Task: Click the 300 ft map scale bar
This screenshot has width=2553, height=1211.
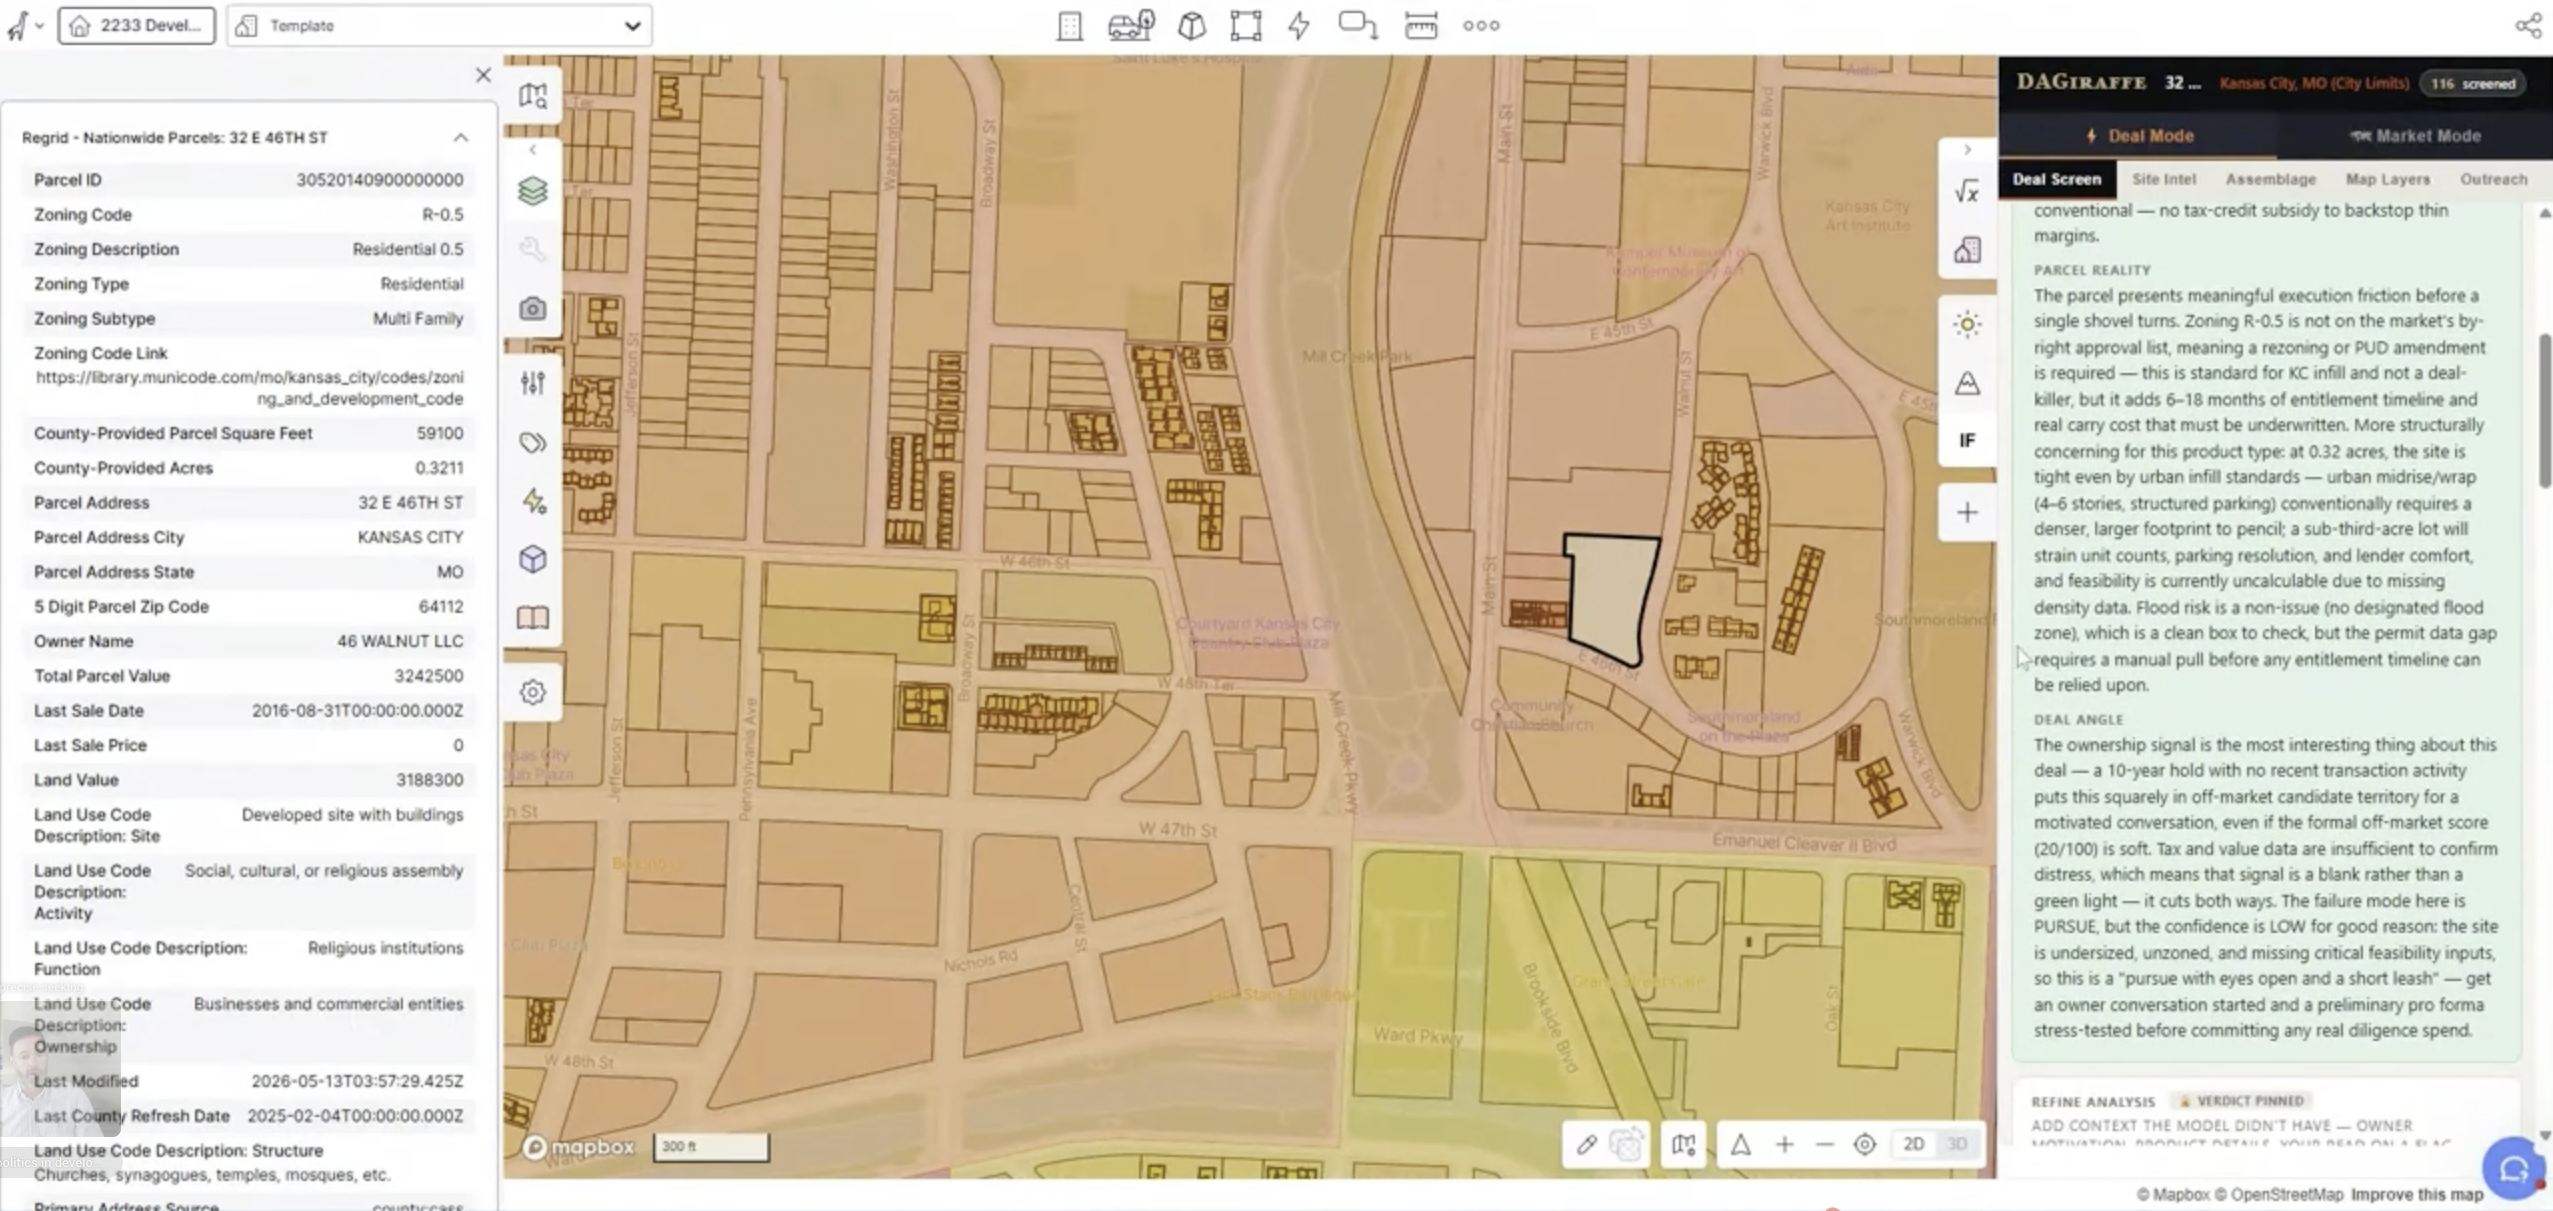Action: (x=711, y=1147)
